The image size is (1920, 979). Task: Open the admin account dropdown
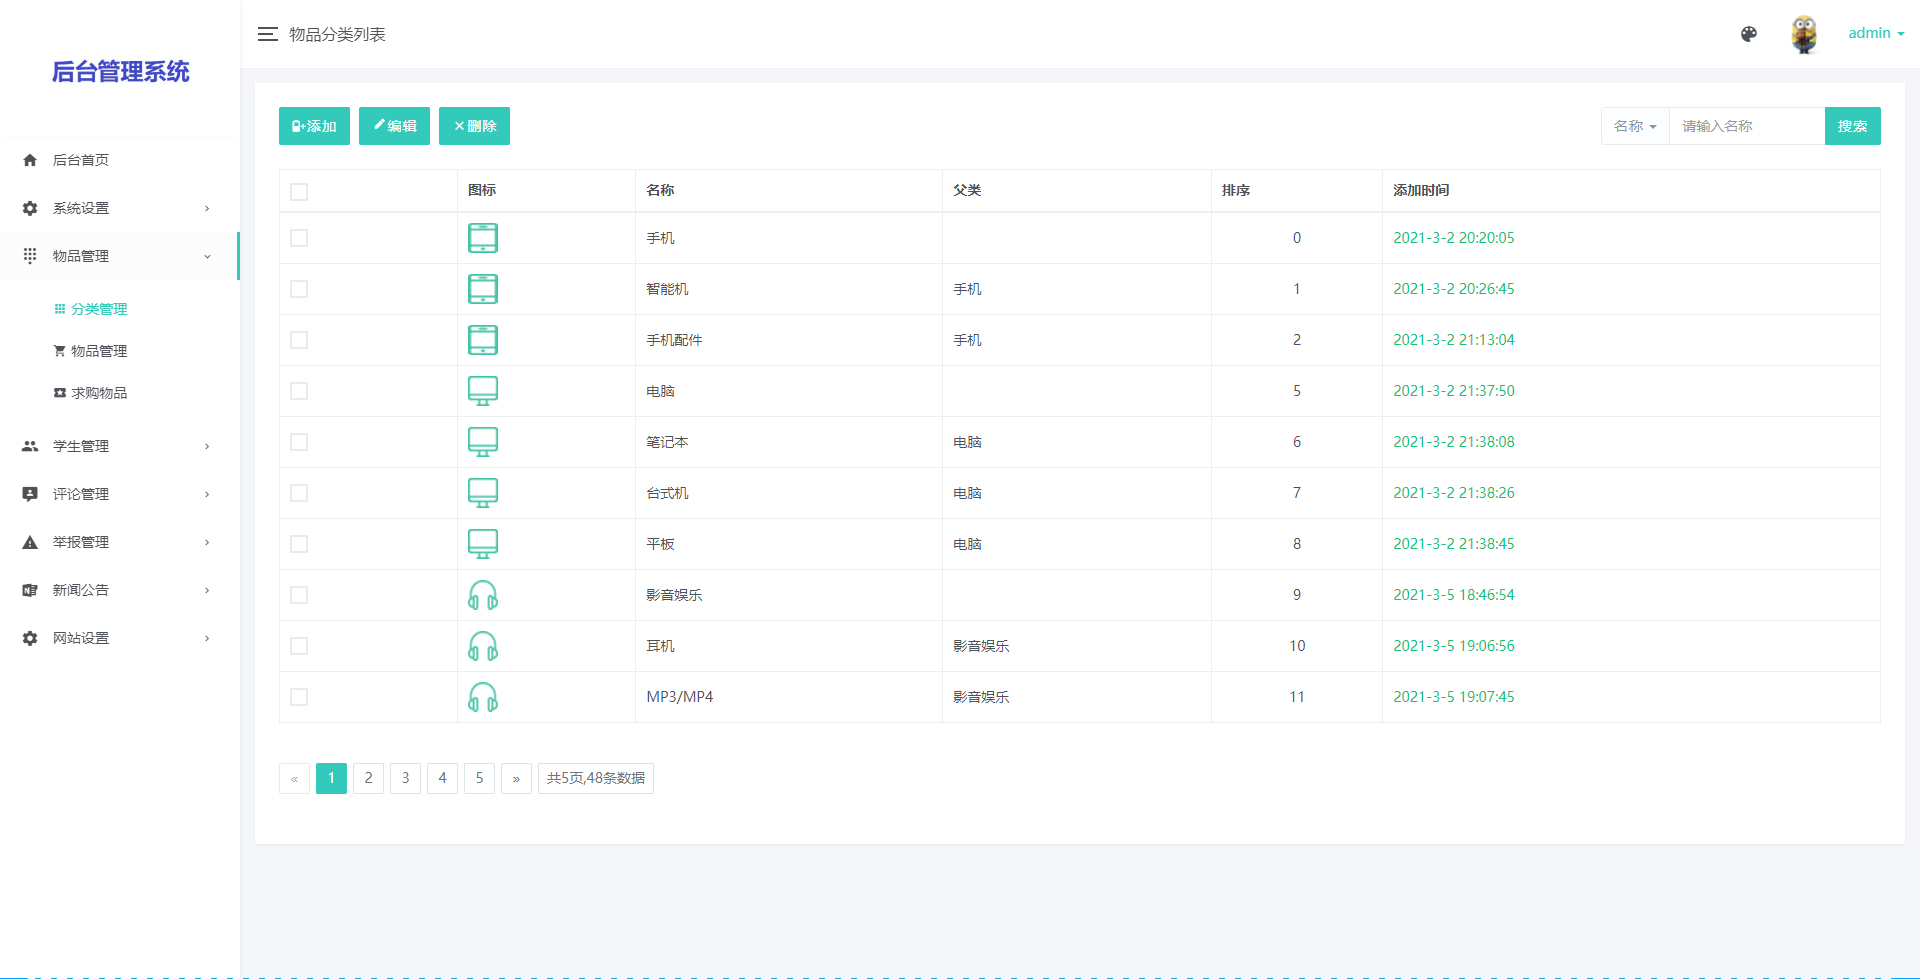(1875, 33)
